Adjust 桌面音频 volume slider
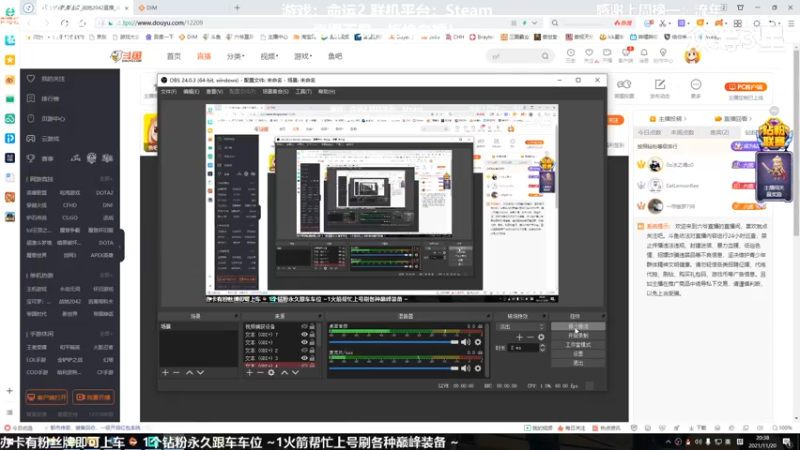800x450 pixels. click(393, 342)
